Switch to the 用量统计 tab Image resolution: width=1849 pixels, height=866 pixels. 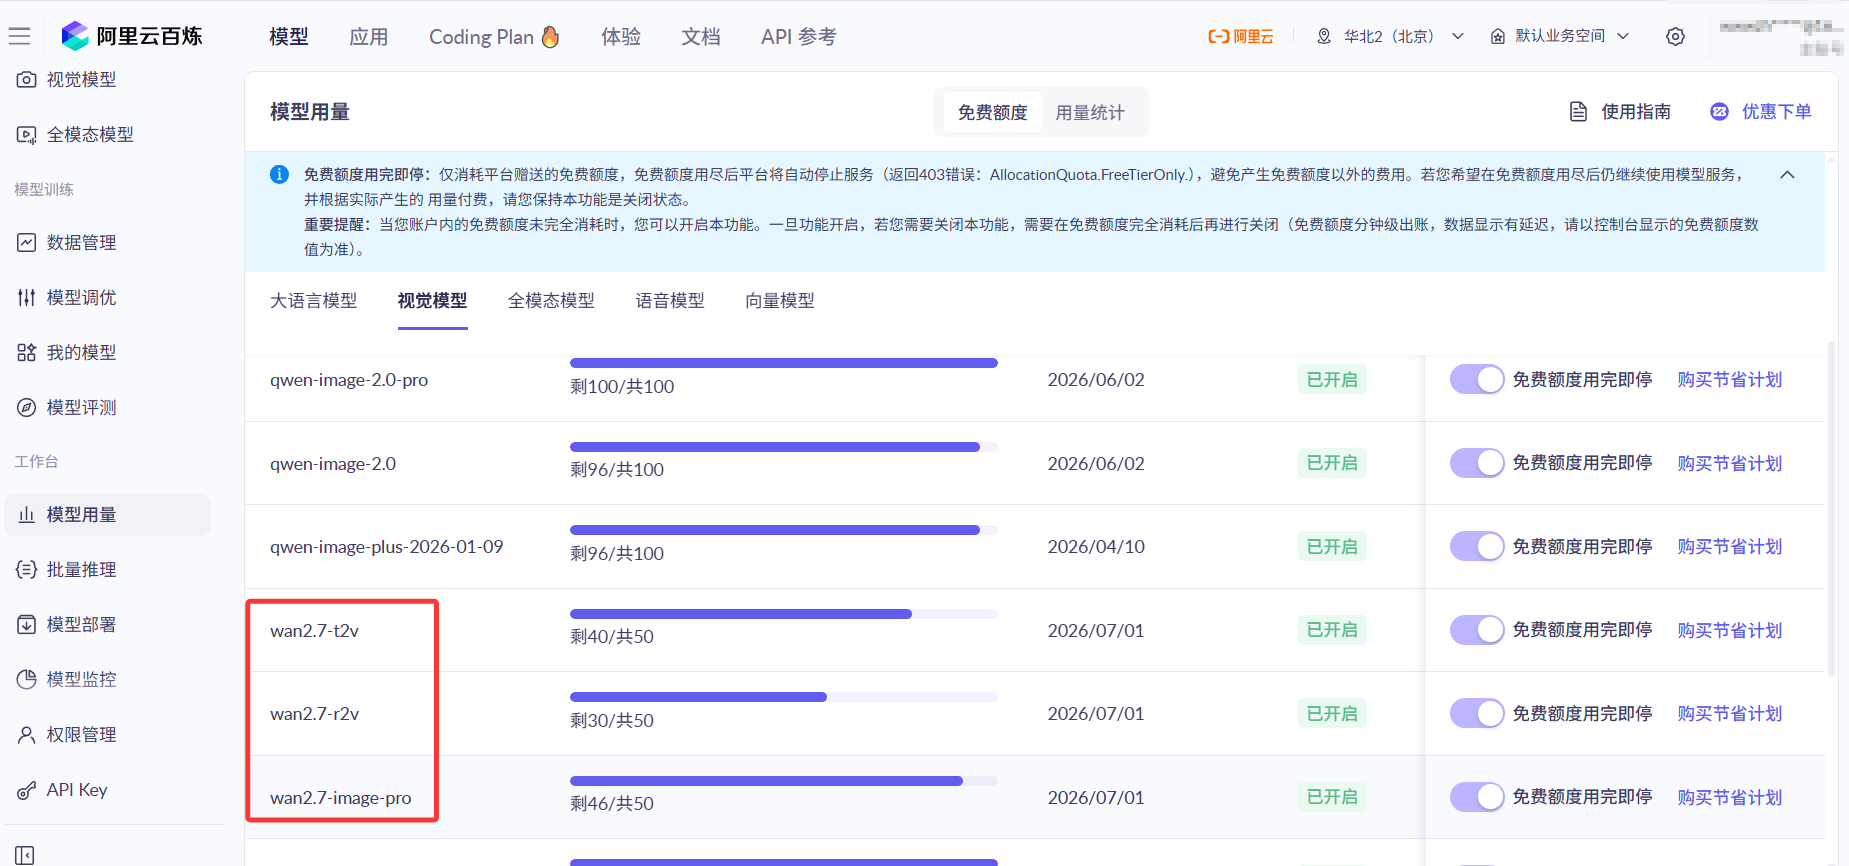tap(1090, 112)
